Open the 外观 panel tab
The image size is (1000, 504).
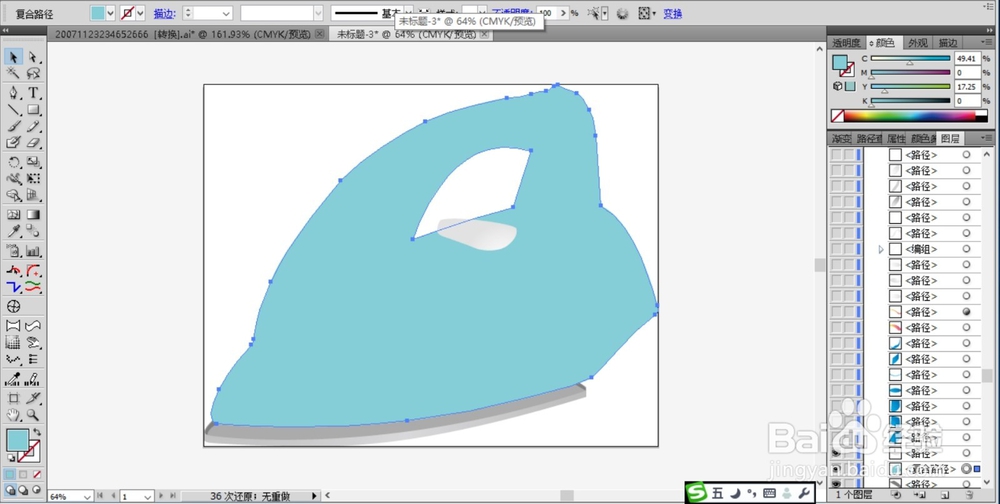(918, 43)
